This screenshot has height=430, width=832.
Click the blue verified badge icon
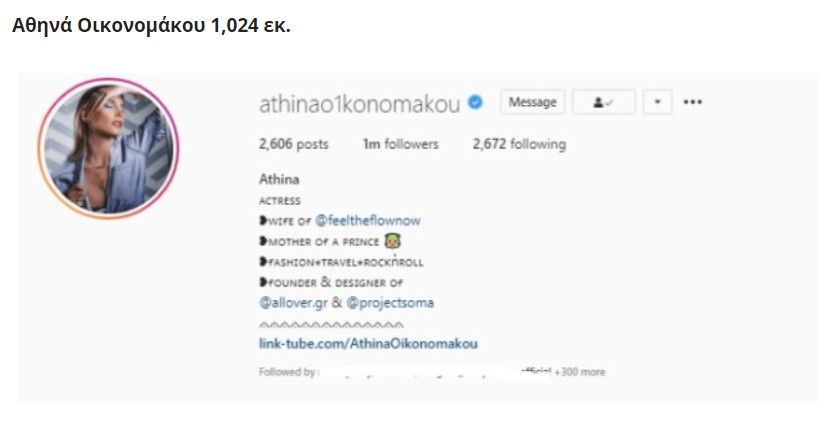click(475, 101)
